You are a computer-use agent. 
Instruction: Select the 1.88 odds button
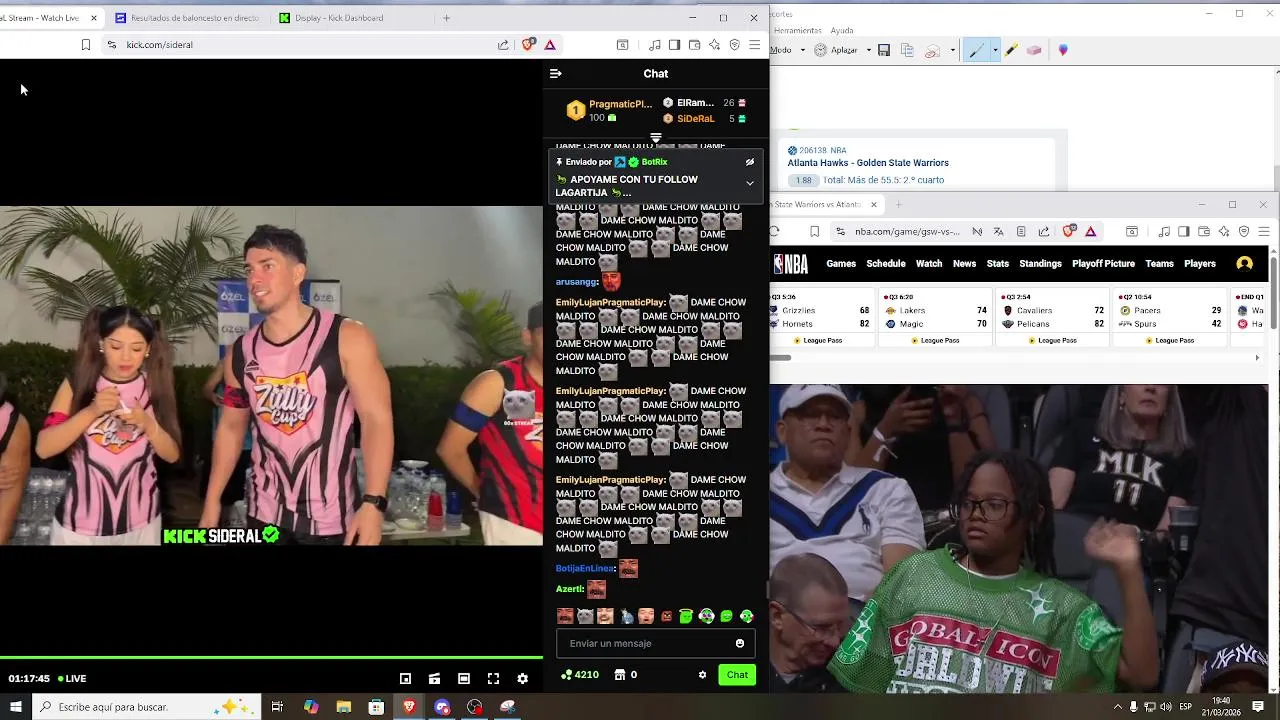click(803, 180)
